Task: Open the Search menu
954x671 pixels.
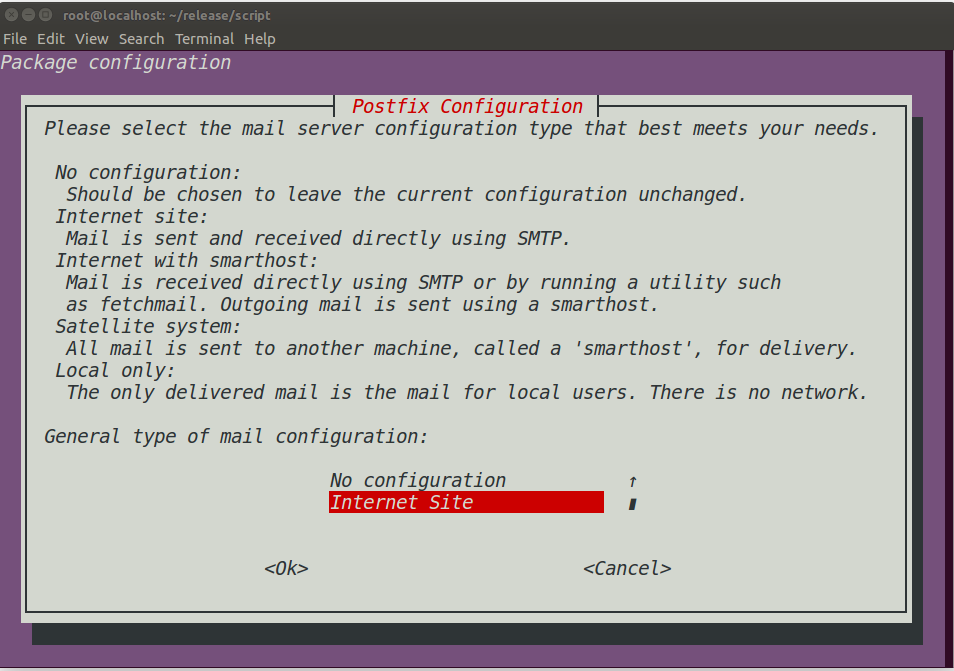Action: (141, 39)
